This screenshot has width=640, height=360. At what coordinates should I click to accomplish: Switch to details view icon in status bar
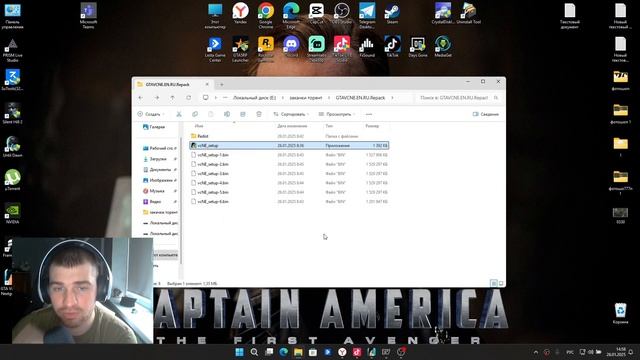(x=493, y=283)
